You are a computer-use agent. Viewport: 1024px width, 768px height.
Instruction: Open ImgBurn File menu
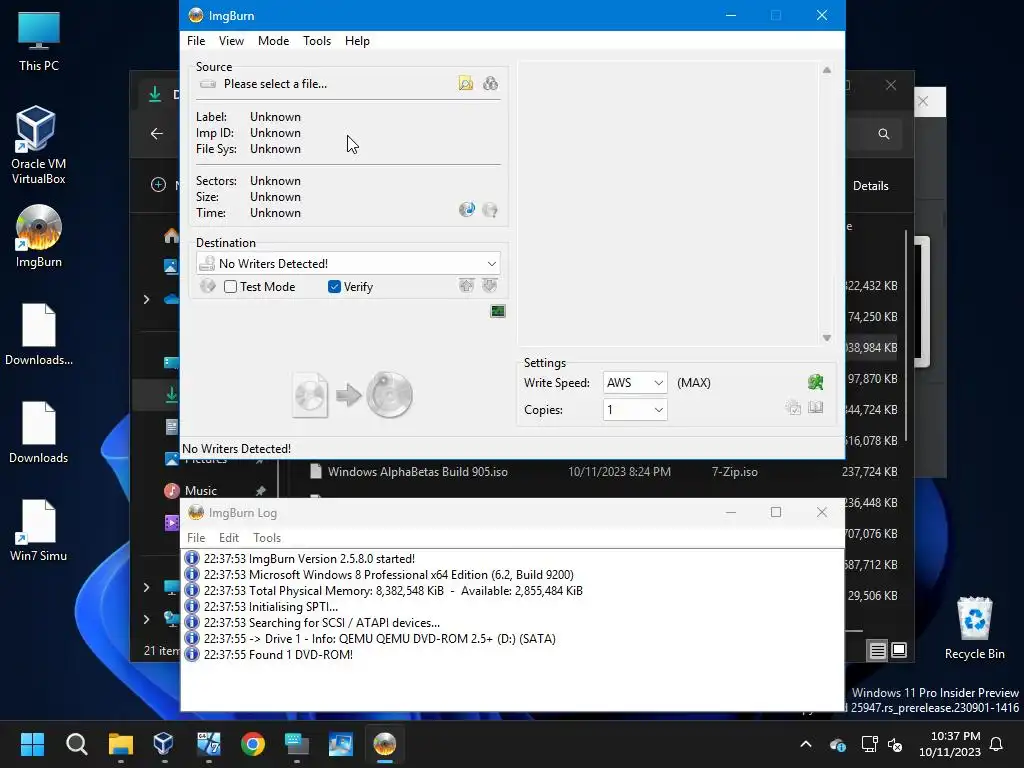click(196, 40)
